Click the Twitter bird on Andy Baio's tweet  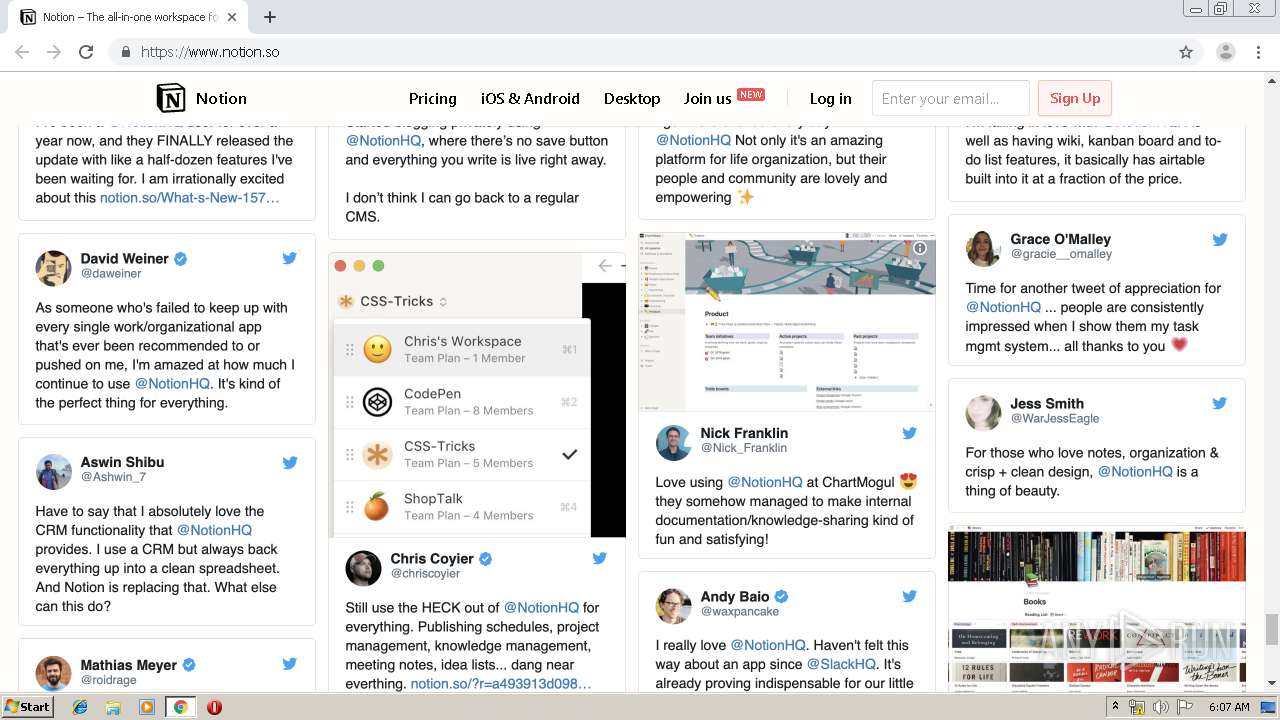(x=909, y=596)
